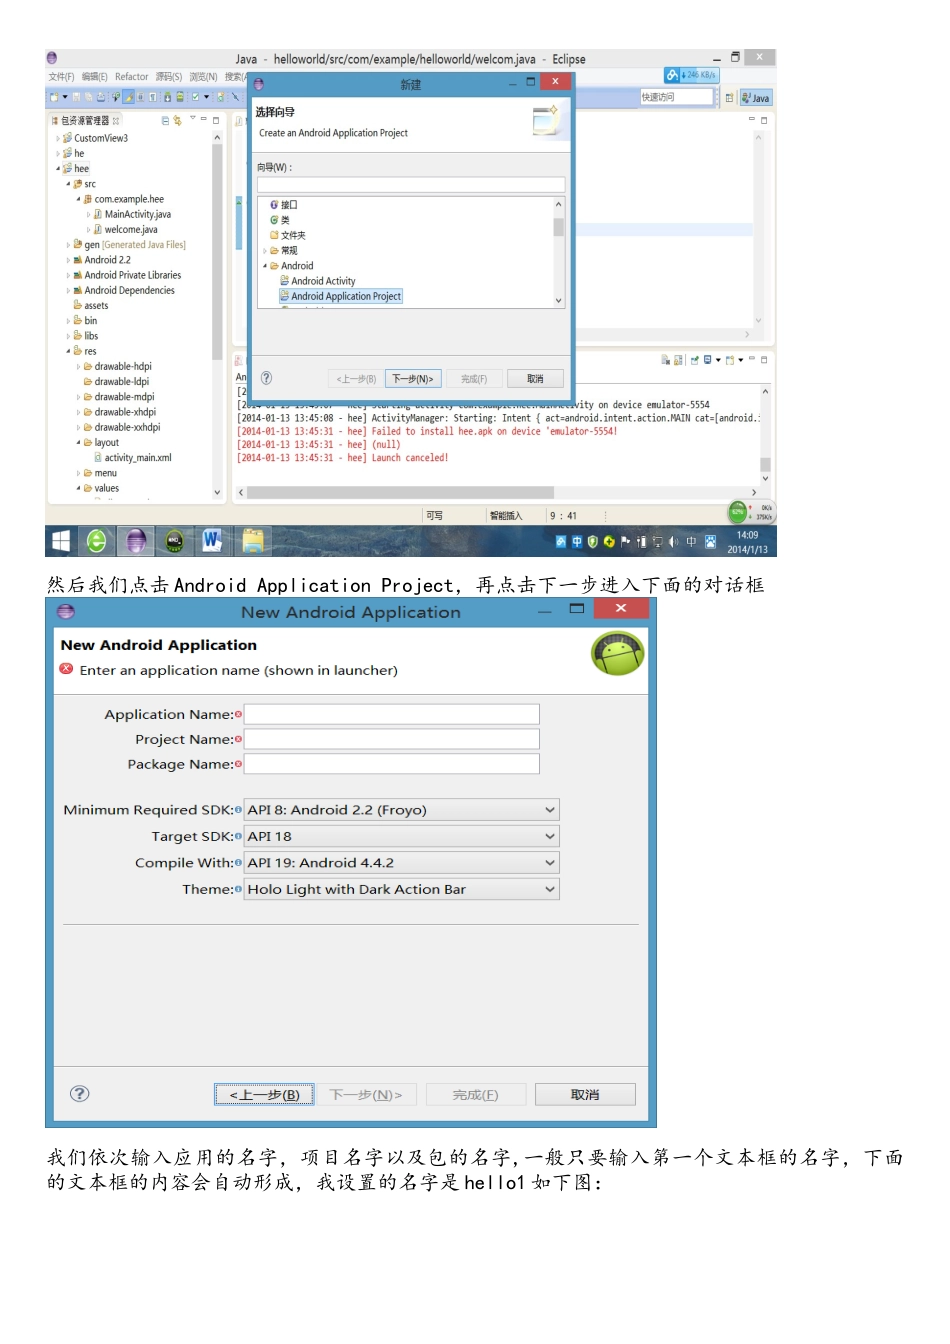950x1344 pixels.
Task: Open the 浏览(N) menu in Eclipse
Action: pos(203,77)
